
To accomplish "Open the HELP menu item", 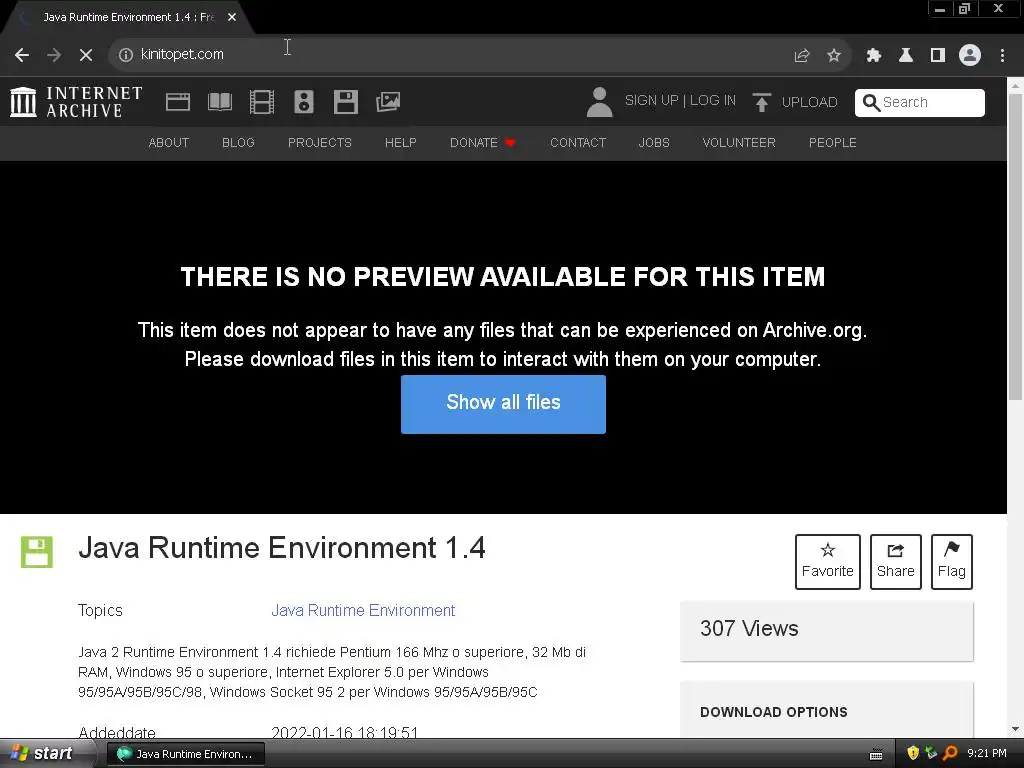I will pos(400,143).
